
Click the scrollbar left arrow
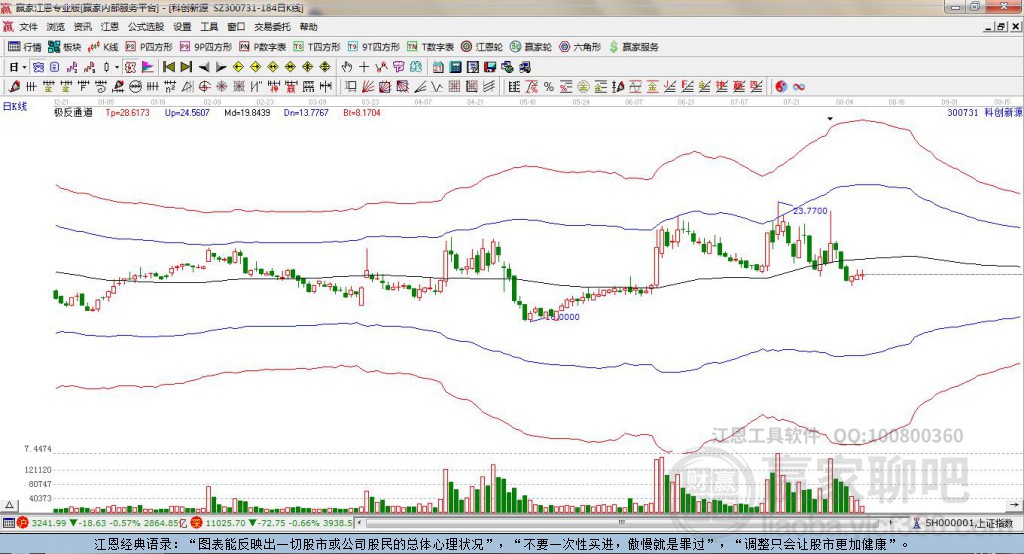[x=360, y=523]
